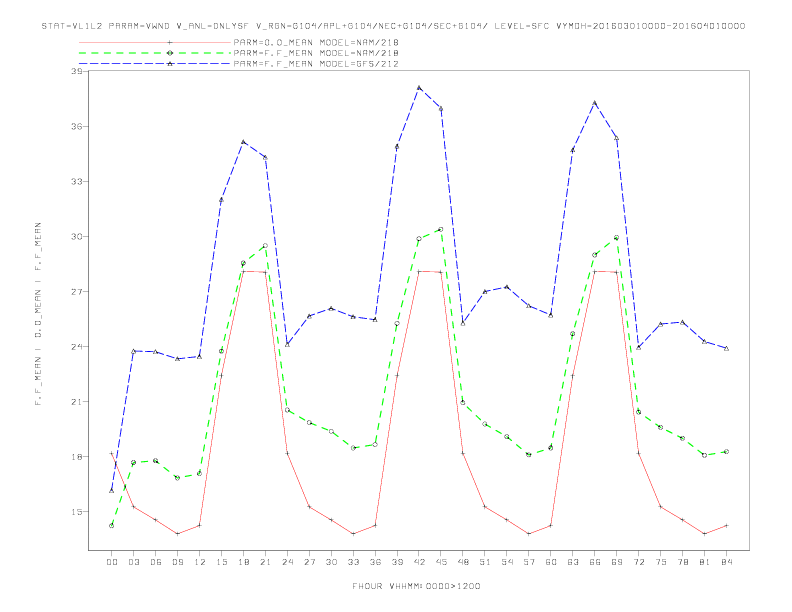Click GFS blue peak marker at hour 42
This screenshot has width=792, height=612.
(x=419, y=88)
